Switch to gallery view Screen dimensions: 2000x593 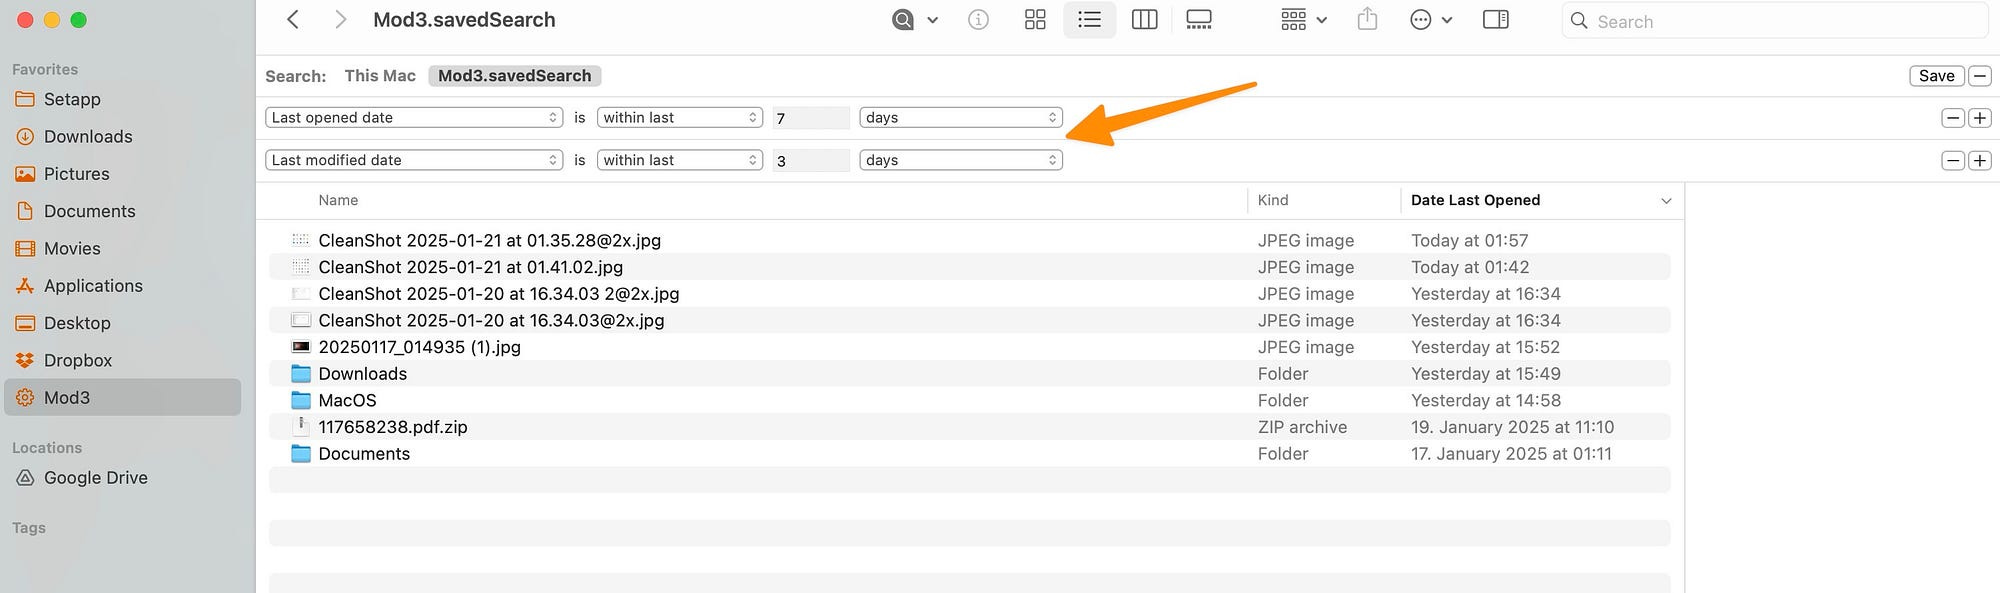tap(1199, 20)
